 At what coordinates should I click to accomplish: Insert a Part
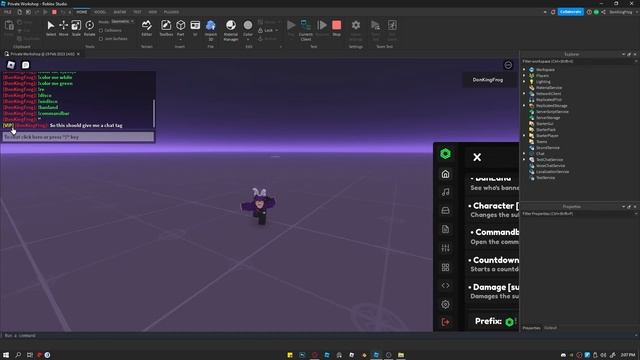pyautogui.click(x=180, y=28)
